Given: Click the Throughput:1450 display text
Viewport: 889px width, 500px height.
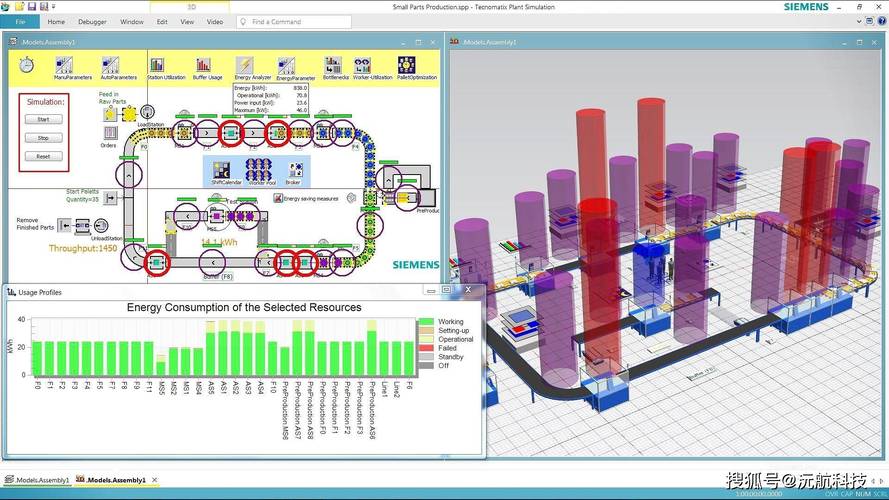Looking at the screenshot, I should (x=83, y=248).
